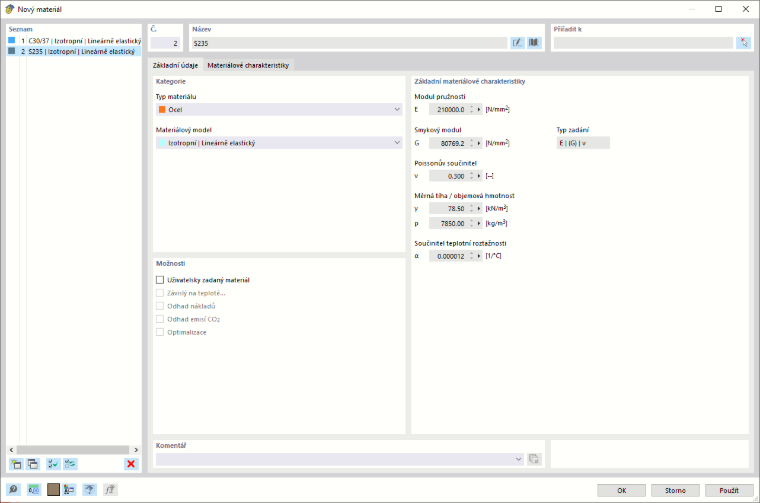Click the Č. number field showing 2
The height and width of the screenshot is (503, 760).
point(165,43)
